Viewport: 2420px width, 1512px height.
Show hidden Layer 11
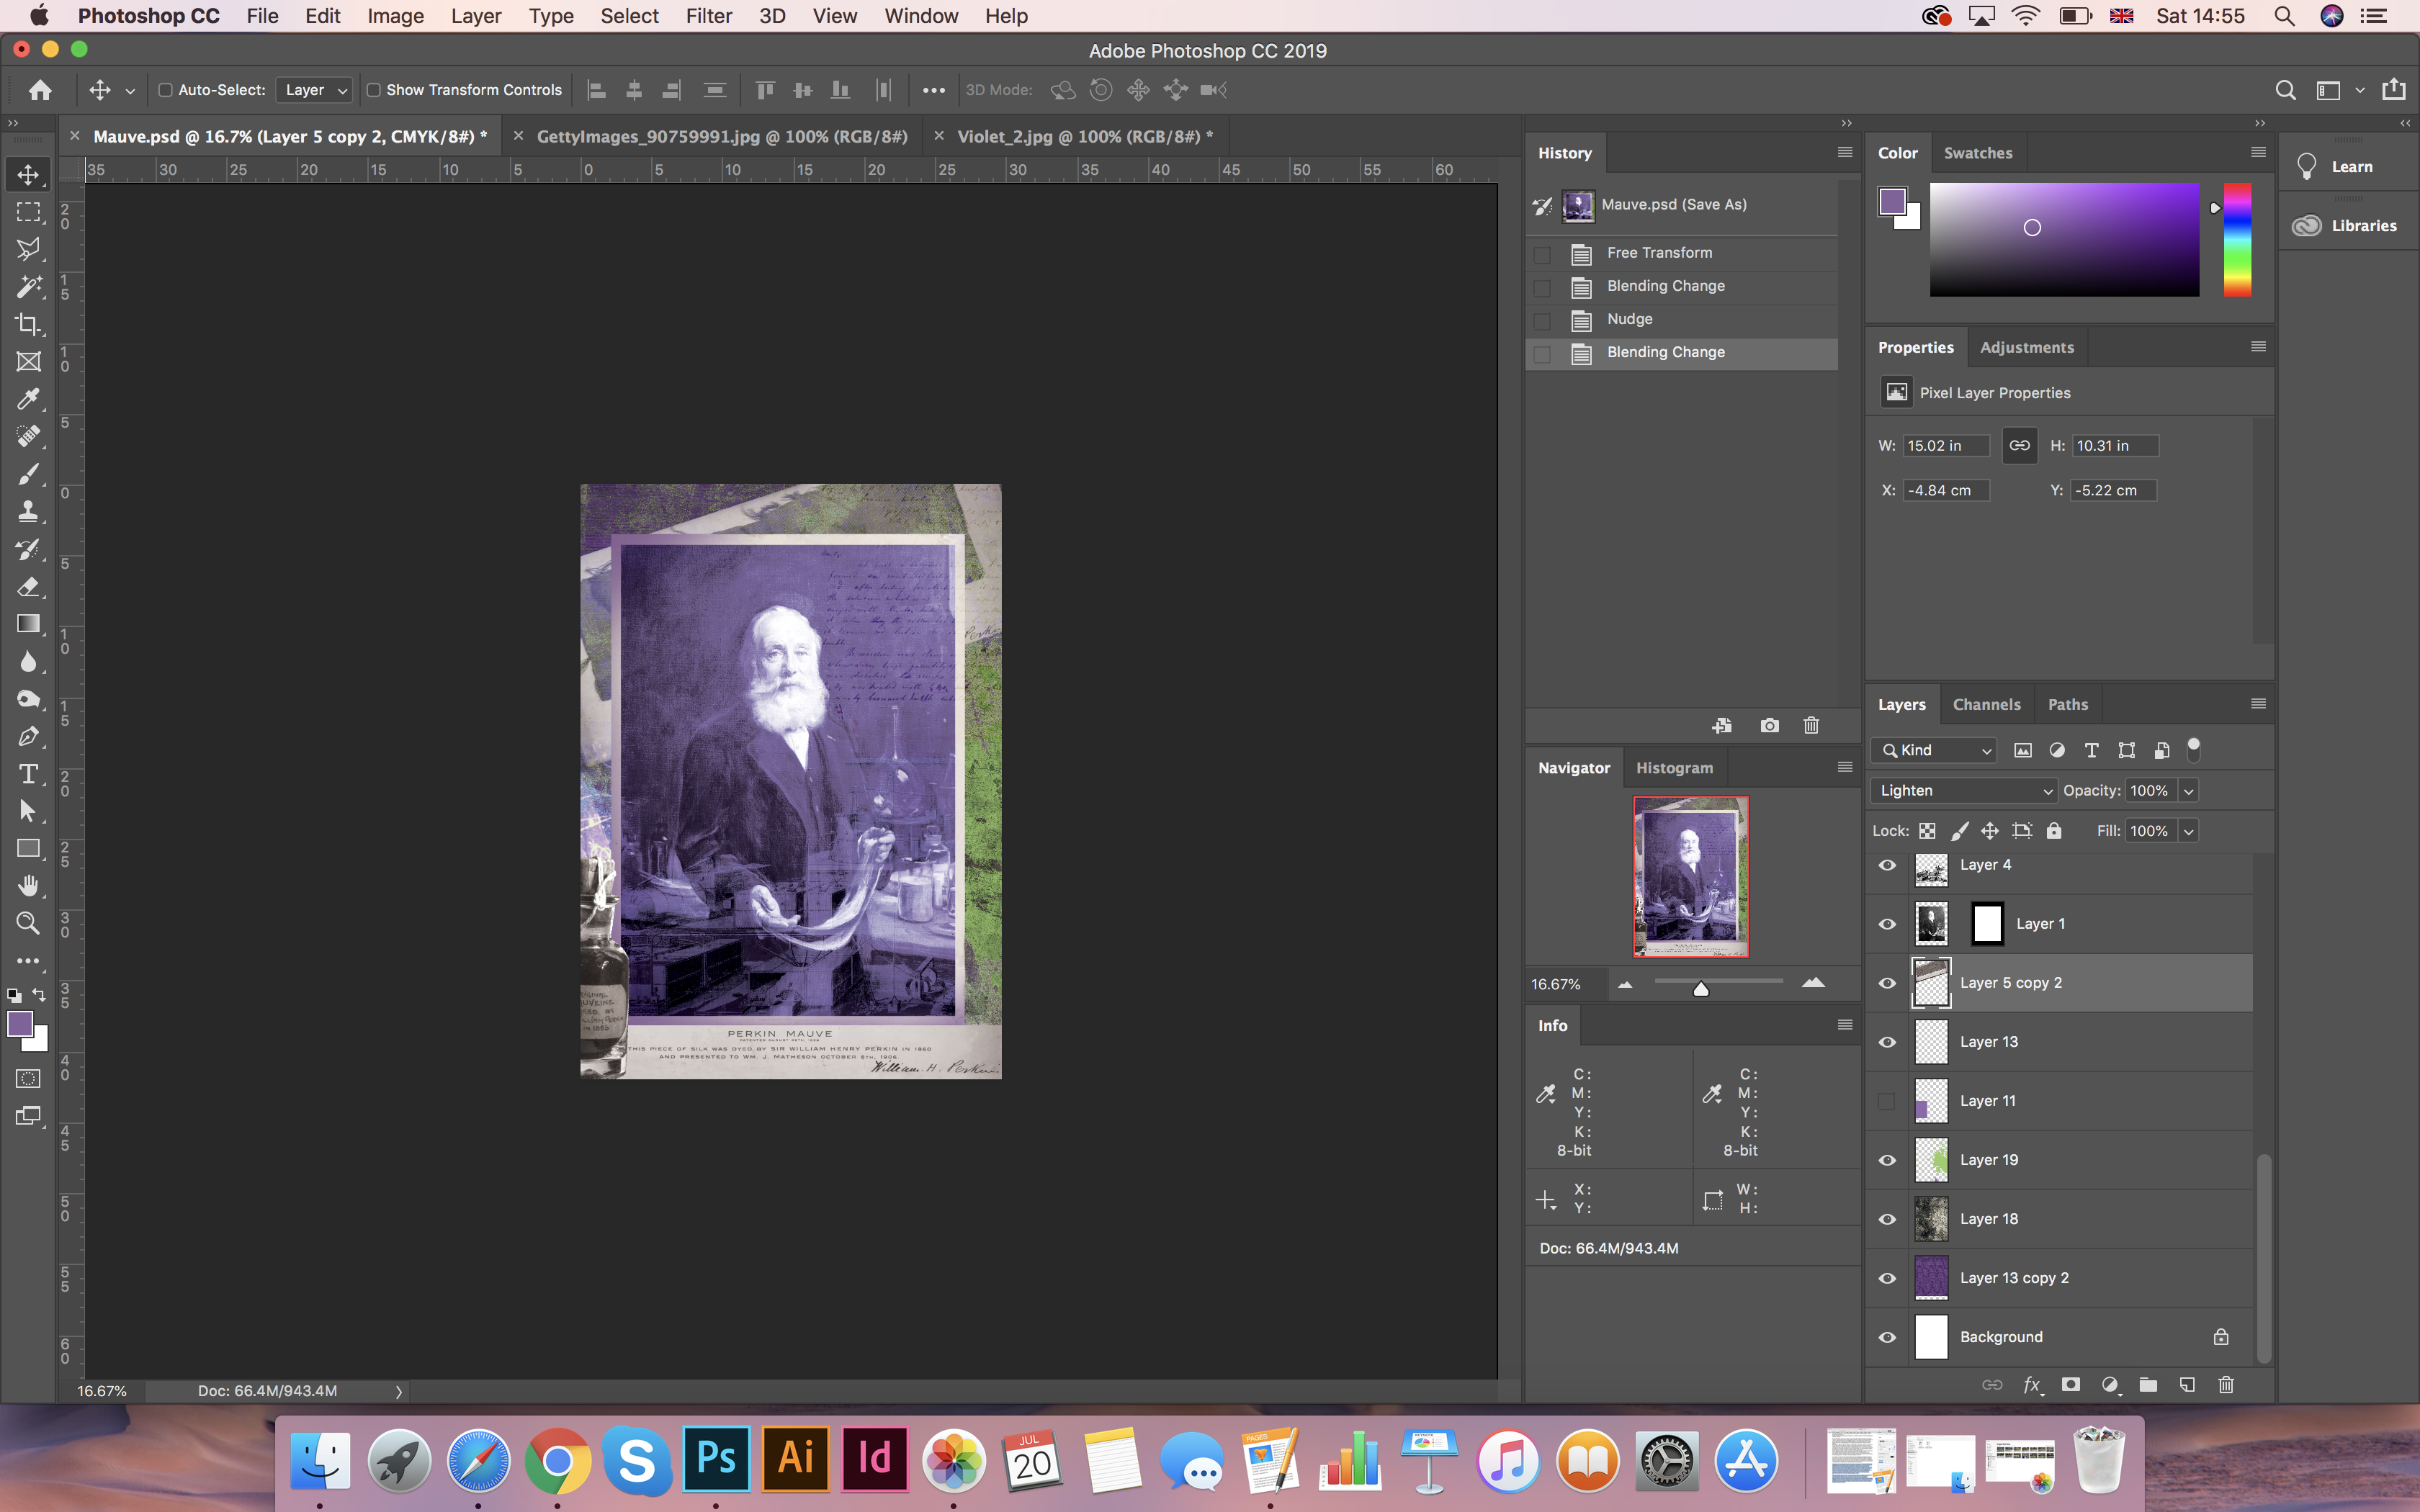pos(1886,1101)
